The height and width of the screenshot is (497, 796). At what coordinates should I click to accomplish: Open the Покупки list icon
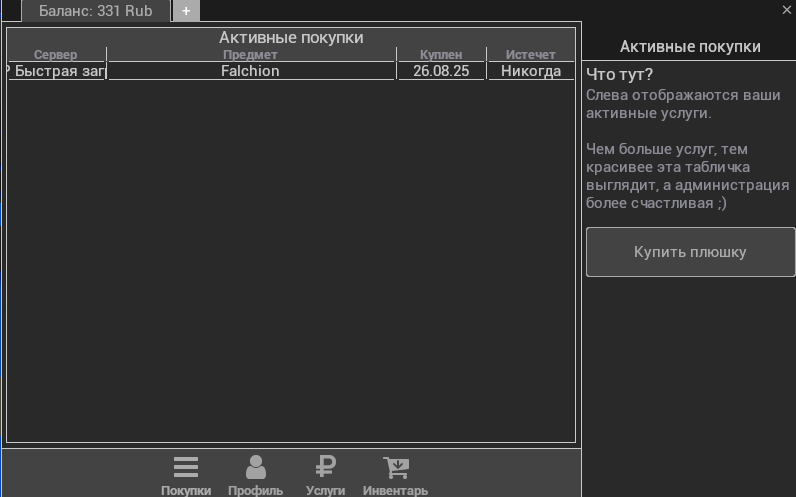(x=186, y=467)
